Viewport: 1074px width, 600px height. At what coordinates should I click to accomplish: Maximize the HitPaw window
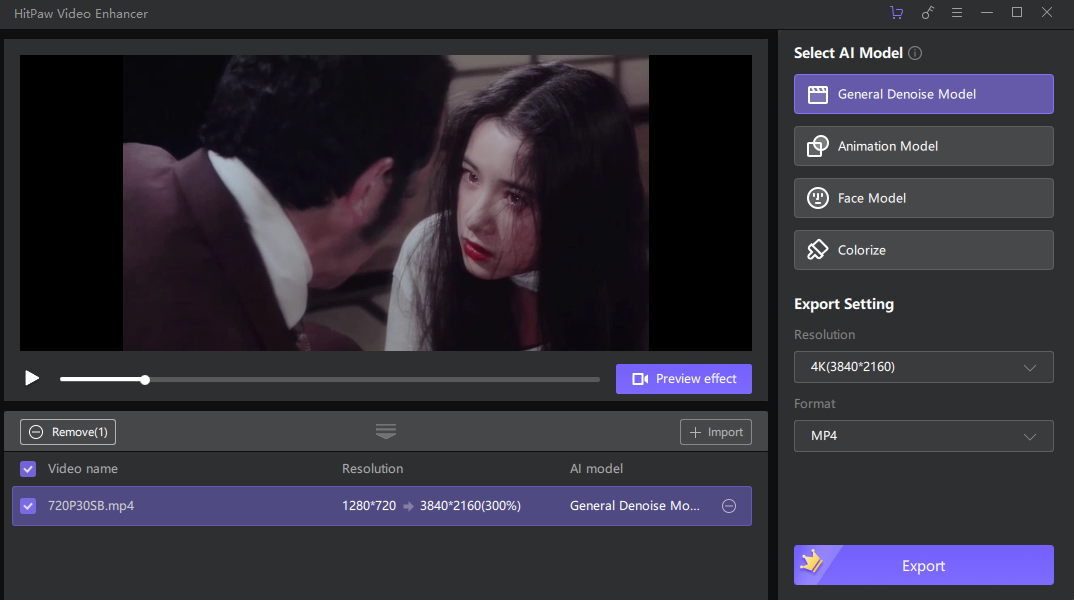(x=1017, y=12)
